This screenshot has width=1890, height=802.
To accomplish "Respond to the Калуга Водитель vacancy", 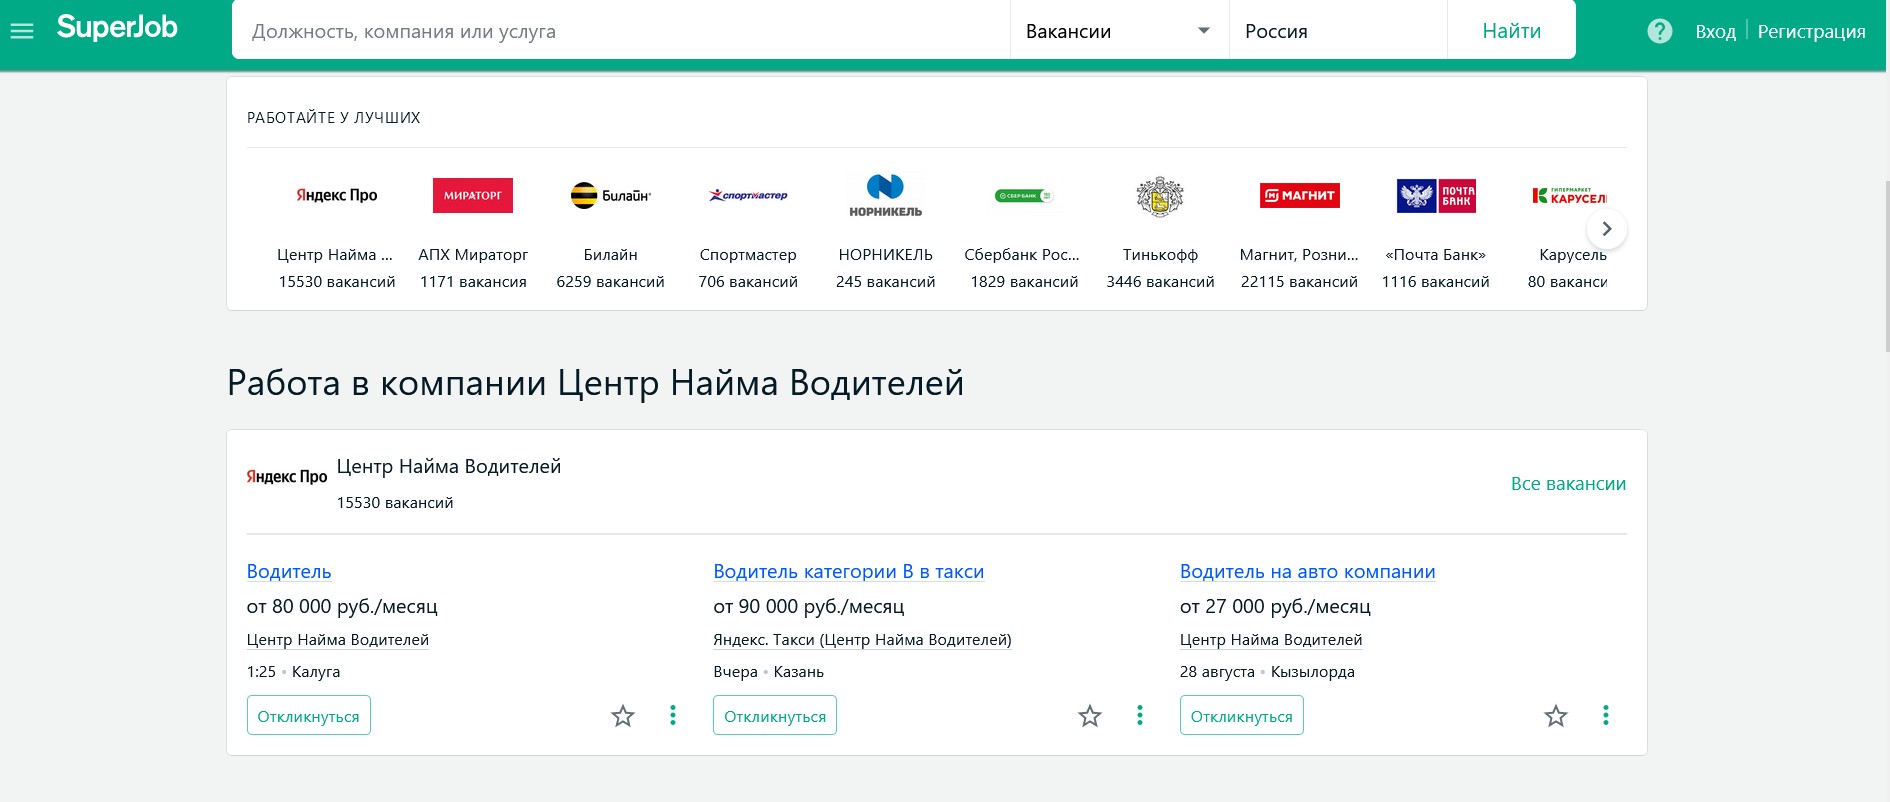I will 309,715.
